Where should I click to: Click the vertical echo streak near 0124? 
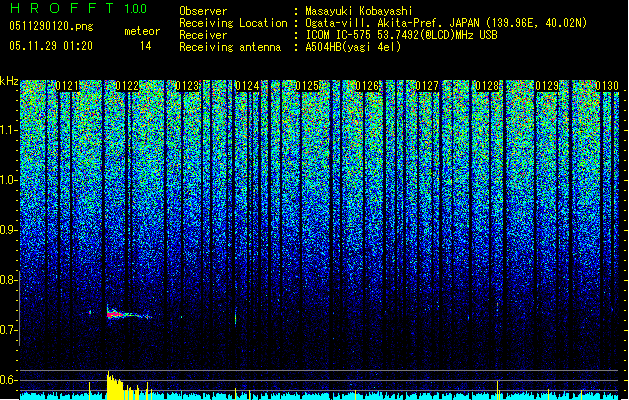pyautogui.click(x=235, y=318)
